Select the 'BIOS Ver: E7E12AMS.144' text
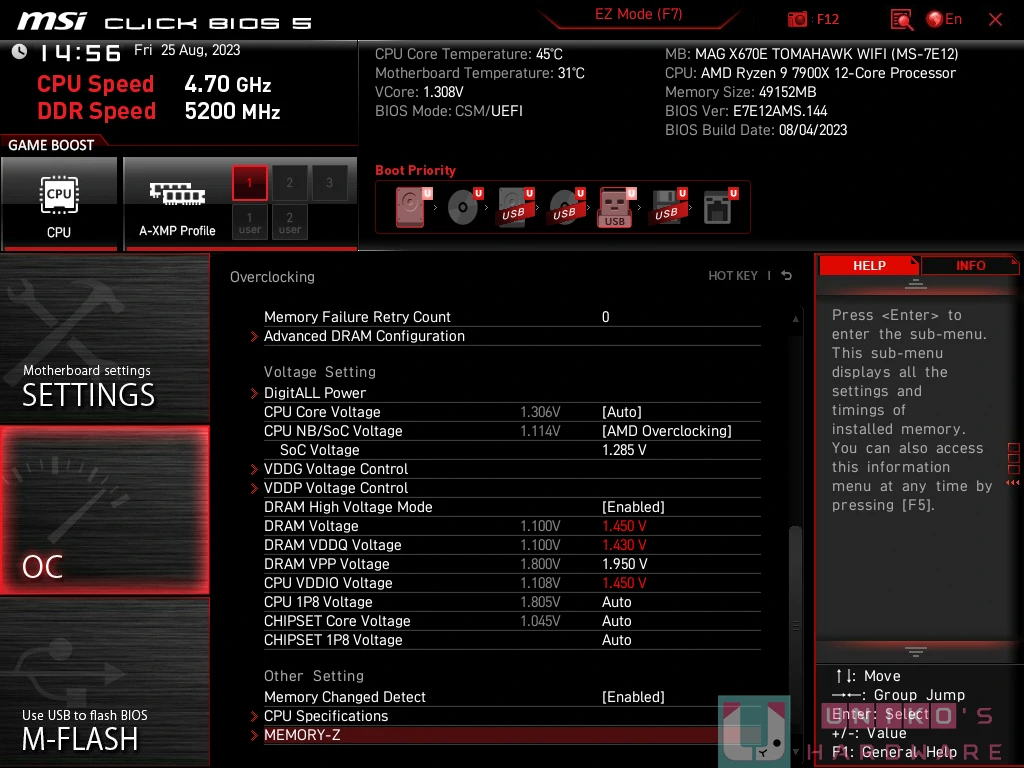Image resolution: width=1024 pixels, height=768 pixels. [x=746, y=111]
